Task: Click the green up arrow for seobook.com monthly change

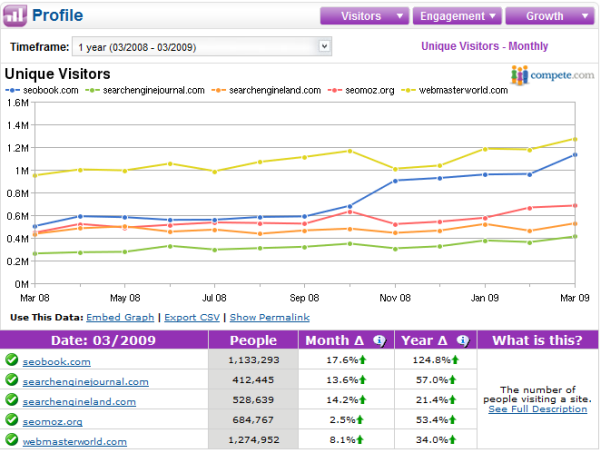Action: tap(362, 360)
